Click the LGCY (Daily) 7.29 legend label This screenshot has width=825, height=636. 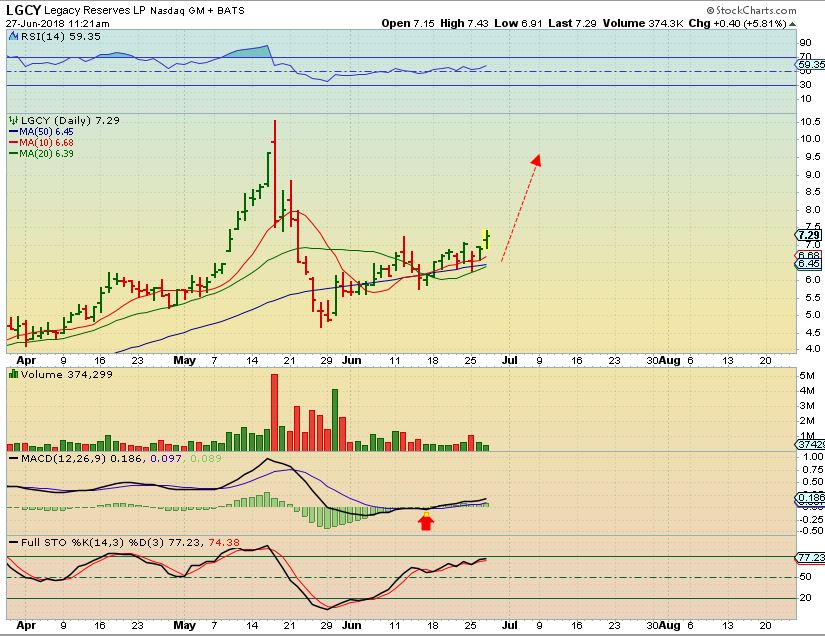[70, 120]
